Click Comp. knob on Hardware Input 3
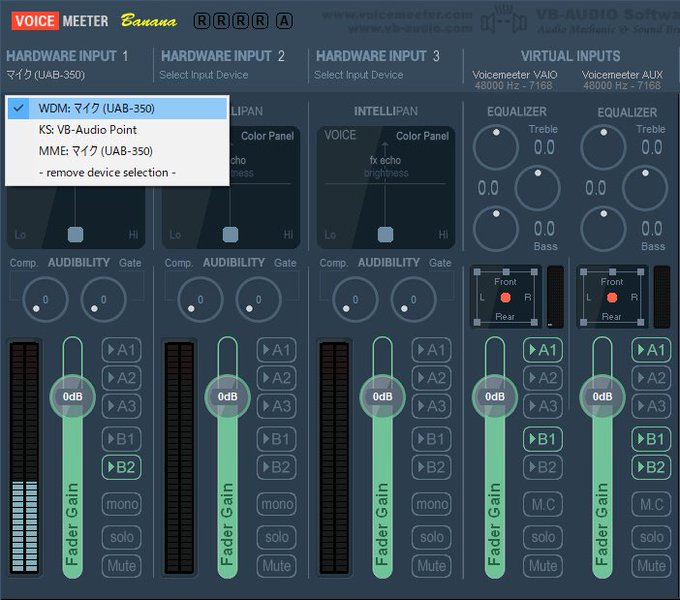The height and width of the screenshot is (600, 680). point(355,300)
